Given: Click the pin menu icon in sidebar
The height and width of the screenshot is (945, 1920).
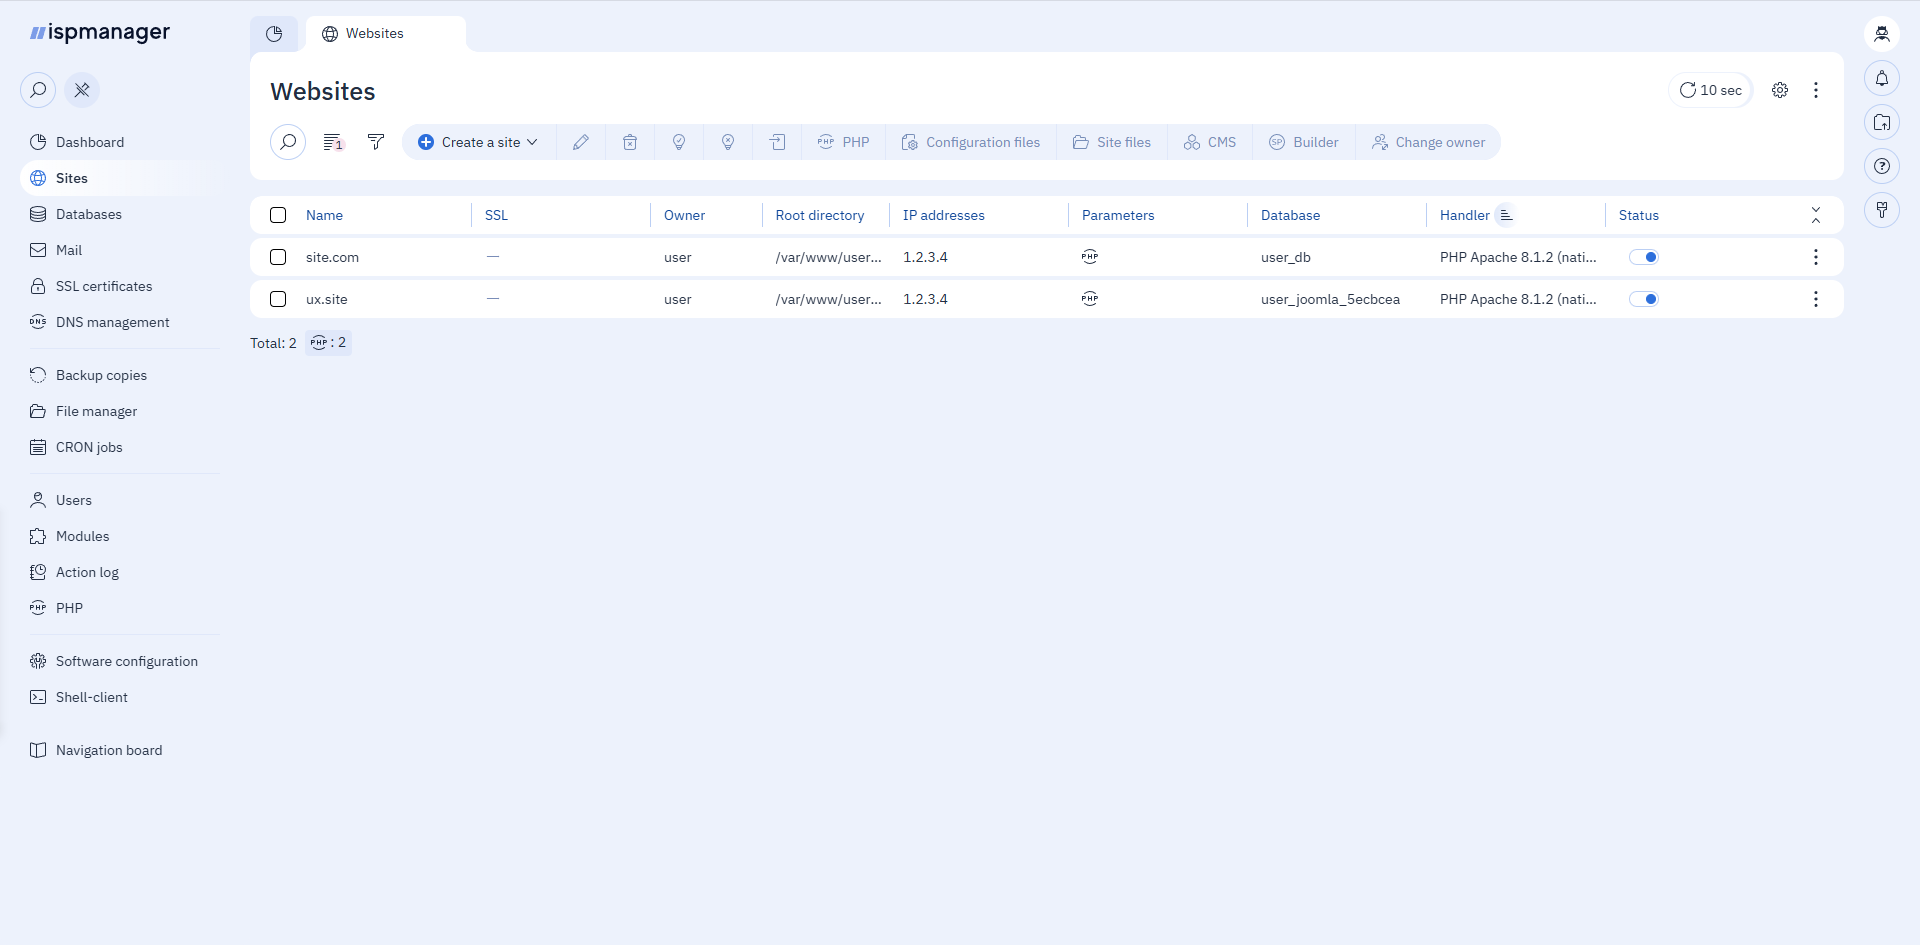Looking at the screenshot, I should (82, 90).
